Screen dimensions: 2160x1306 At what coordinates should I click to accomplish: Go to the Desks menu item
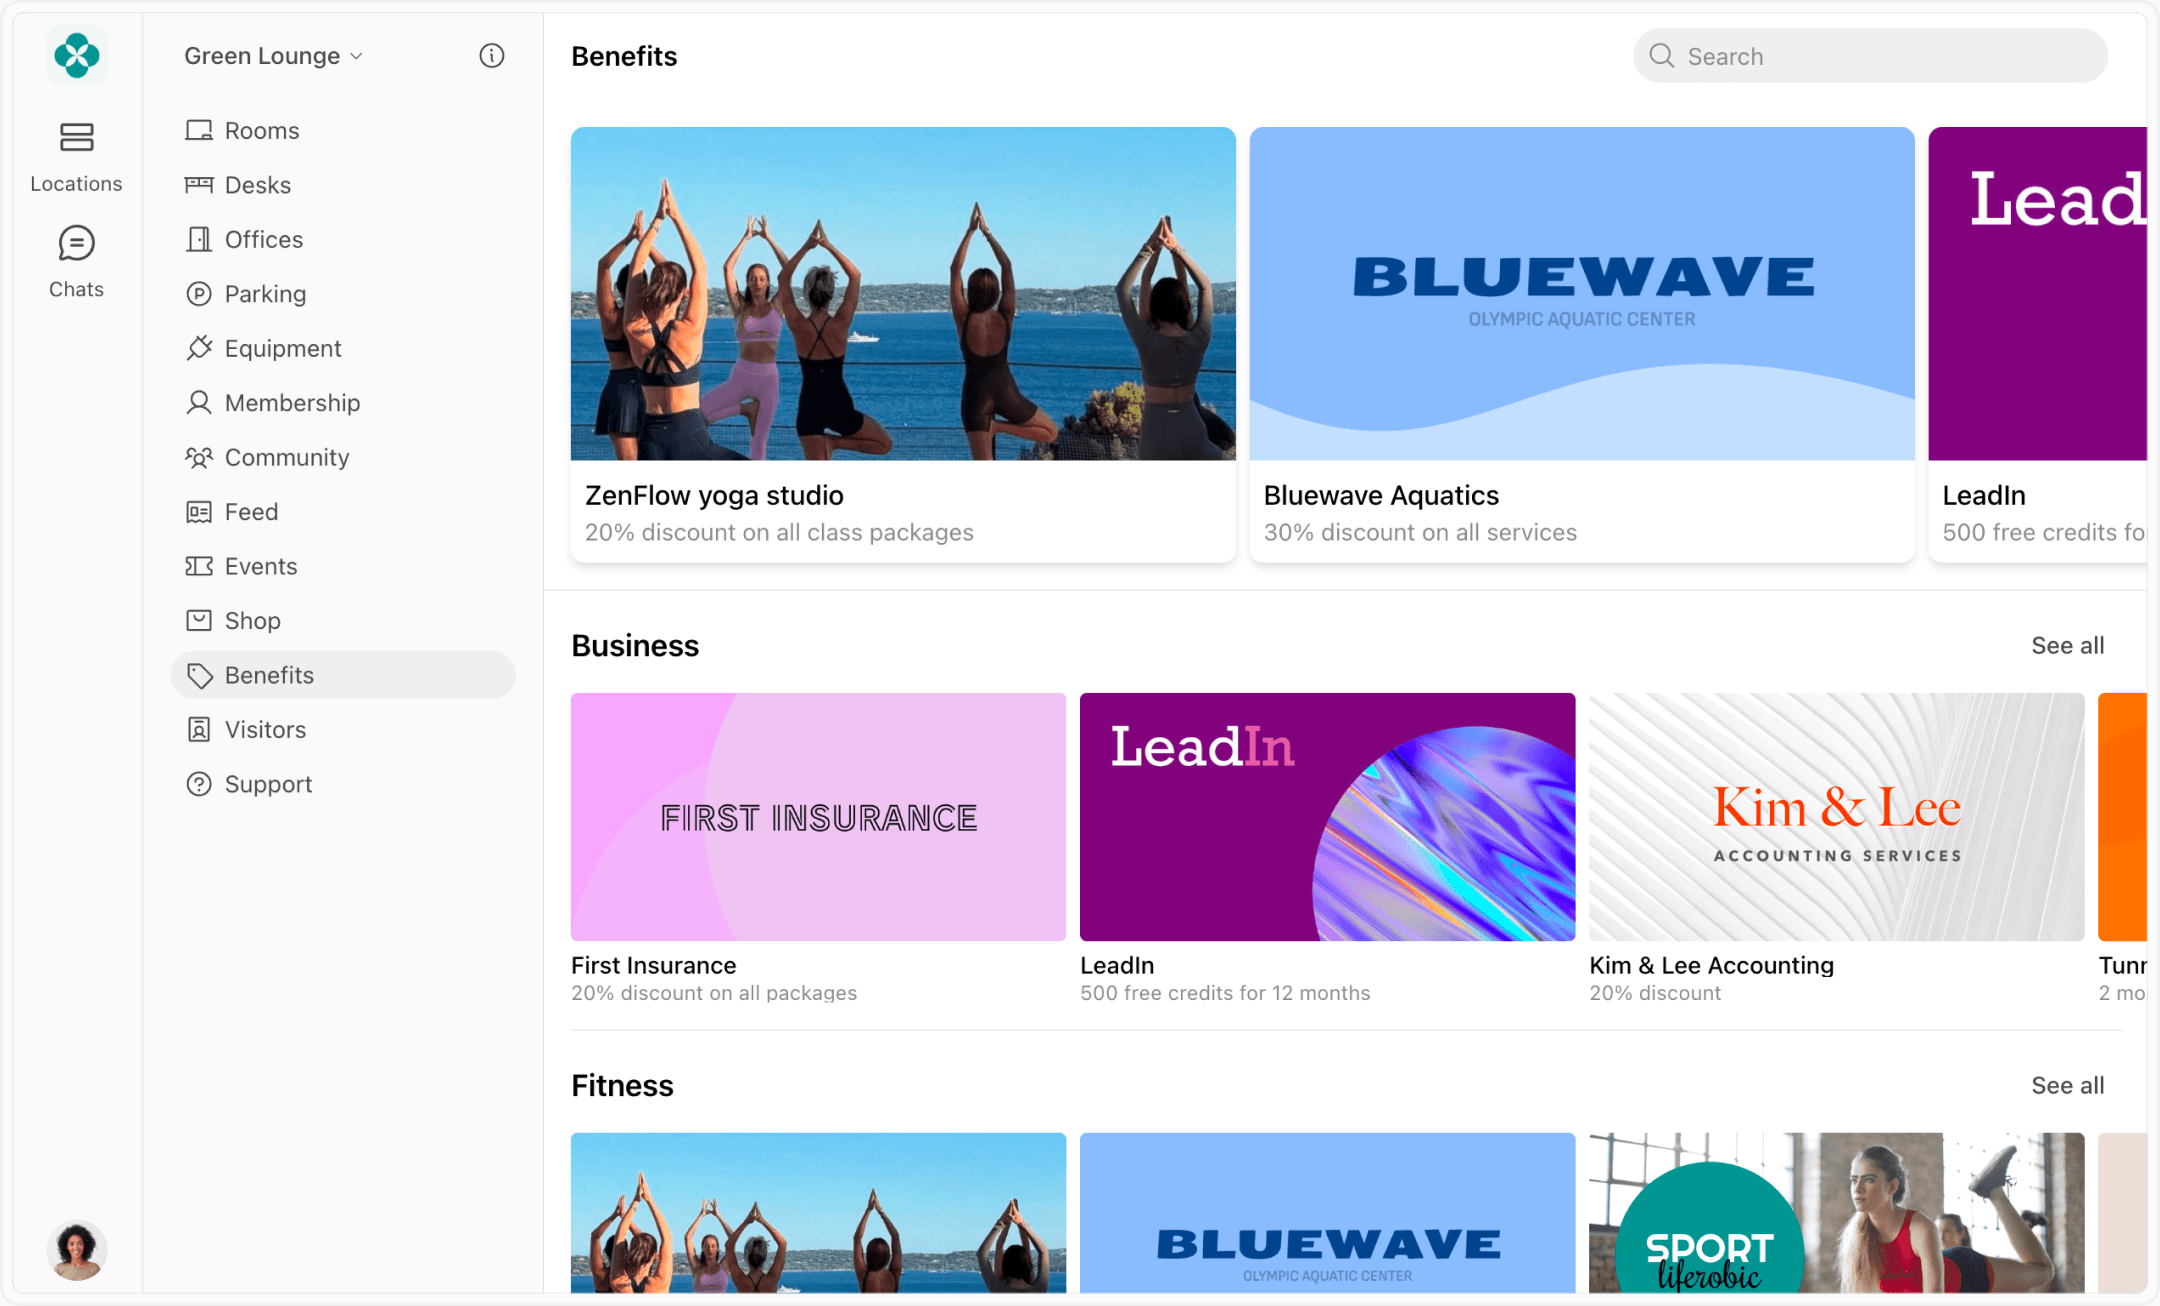258,185
